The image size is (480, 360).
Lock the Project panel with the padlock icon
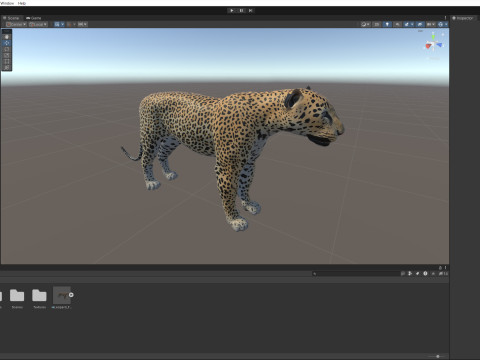[x=440, y=268]
